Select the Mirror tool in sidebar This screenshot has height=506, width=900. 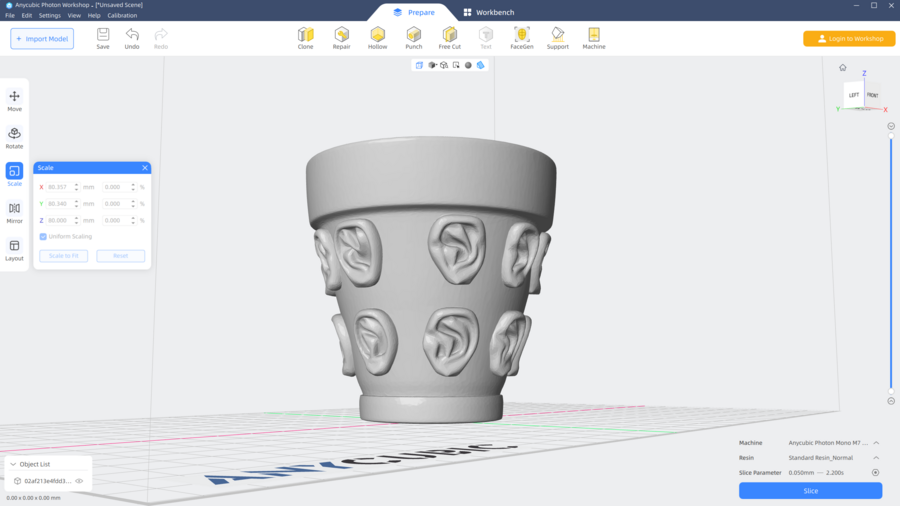pyautogui.click(x=14, y=213)
